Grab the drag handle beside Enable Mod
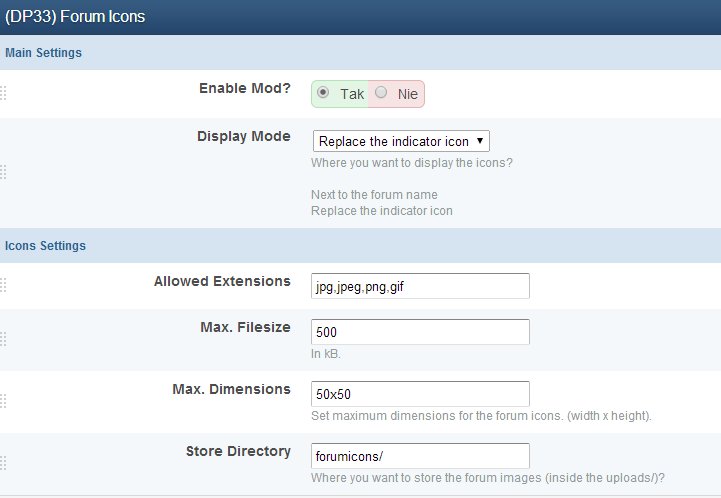The image size is (721, 498). 3,93
